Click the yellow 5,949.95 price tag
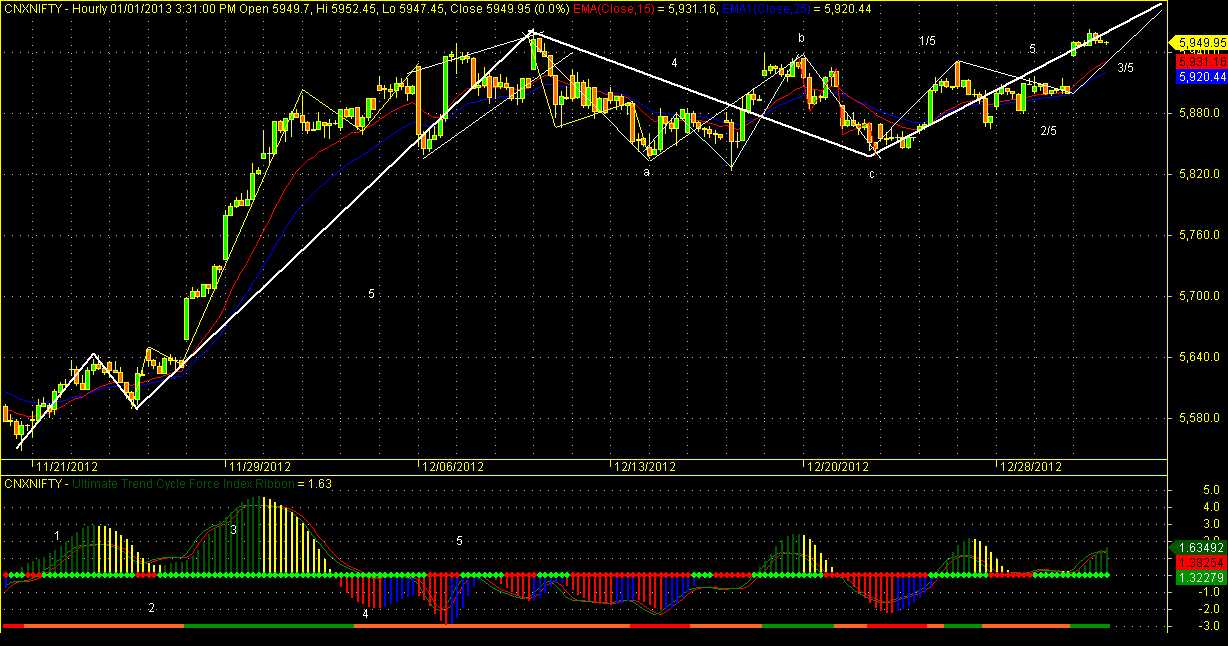1228x646 pixels. click(1200, 42)
